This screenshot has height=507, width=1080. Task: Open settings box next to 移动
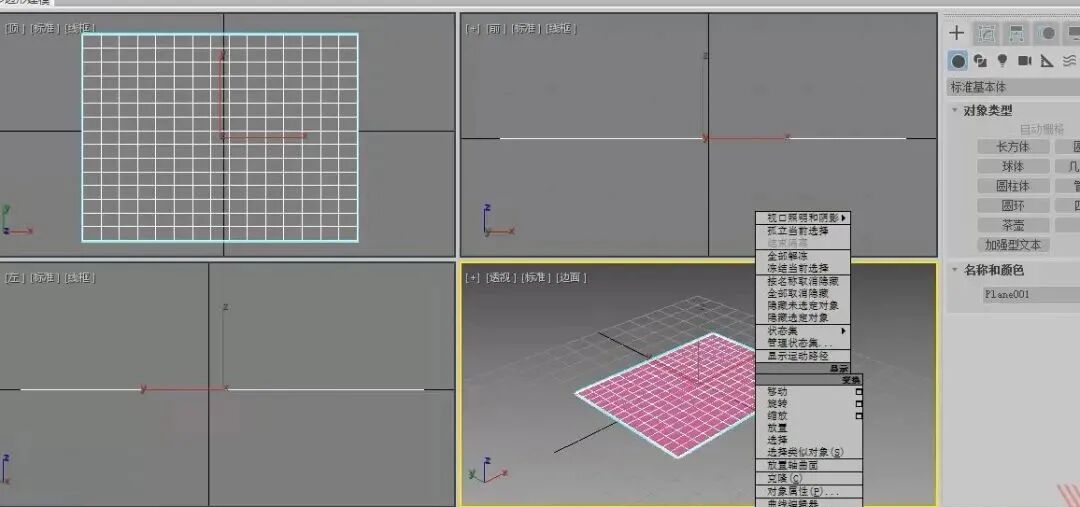pyautogui.click(x=859, y=391)
